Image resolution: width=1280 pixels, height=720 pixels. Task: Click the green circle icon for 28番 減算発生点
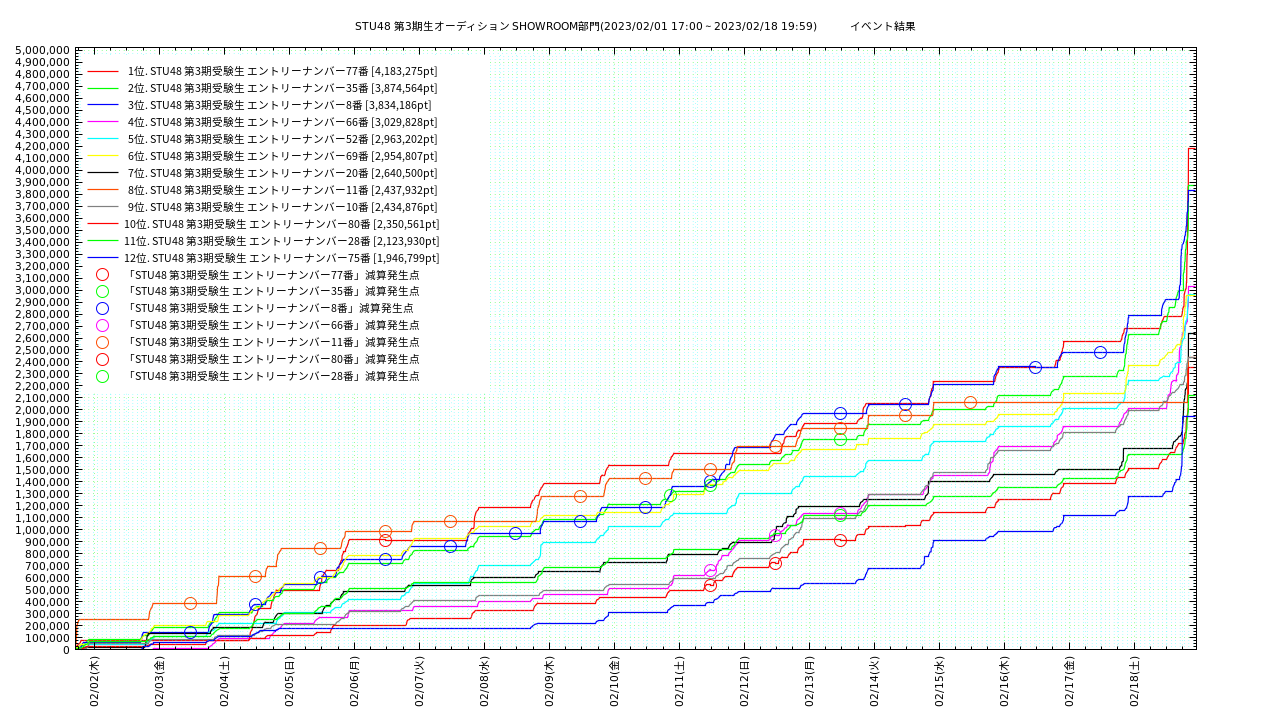pyautogui.click(x=102, y=376)
